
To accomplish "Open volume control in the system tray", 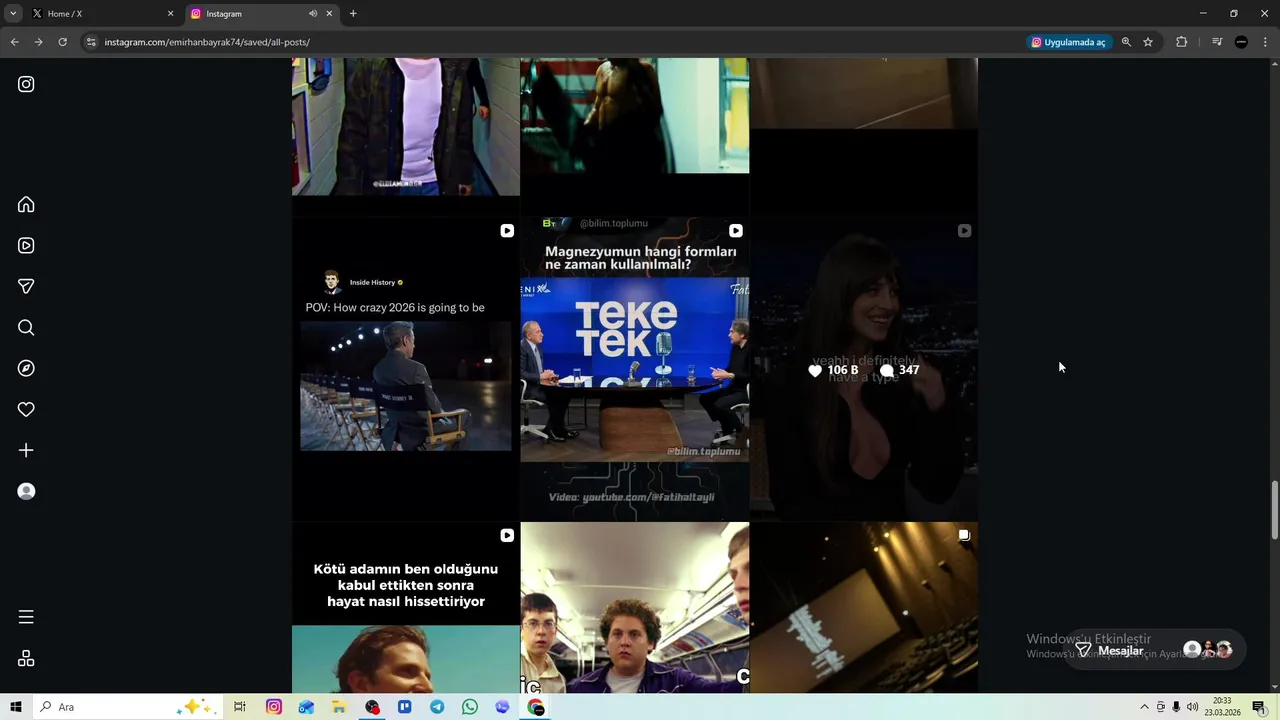I will click(1192, 707).
